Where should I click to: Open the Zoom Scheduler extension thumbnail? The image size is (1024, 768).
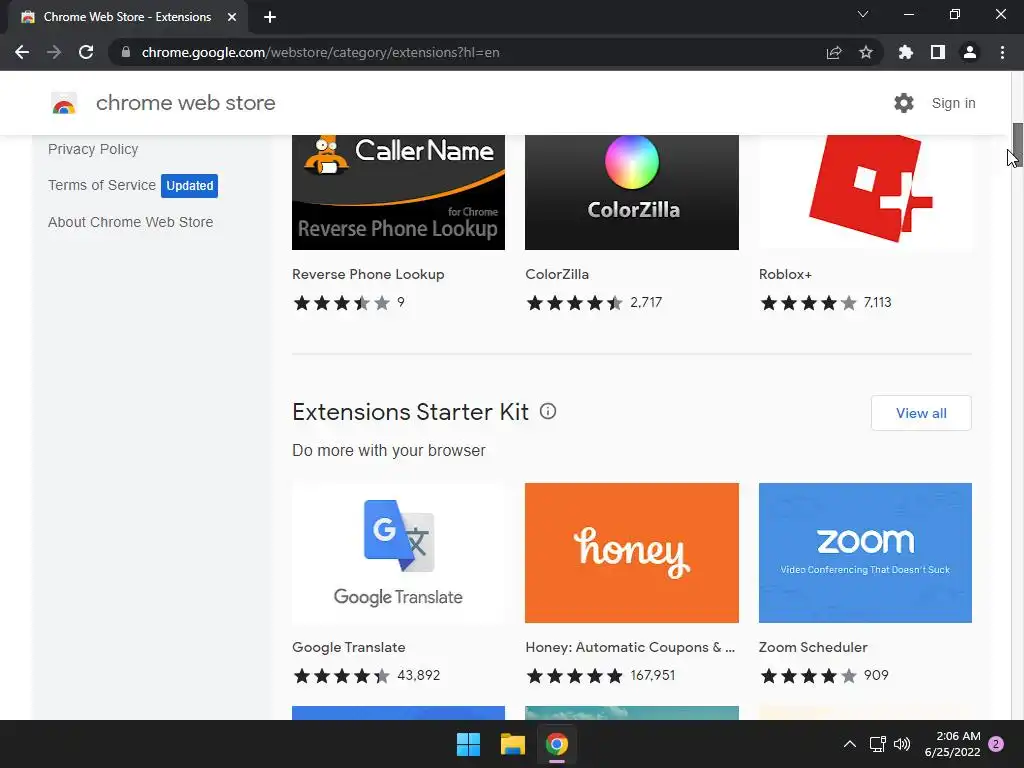865,552
